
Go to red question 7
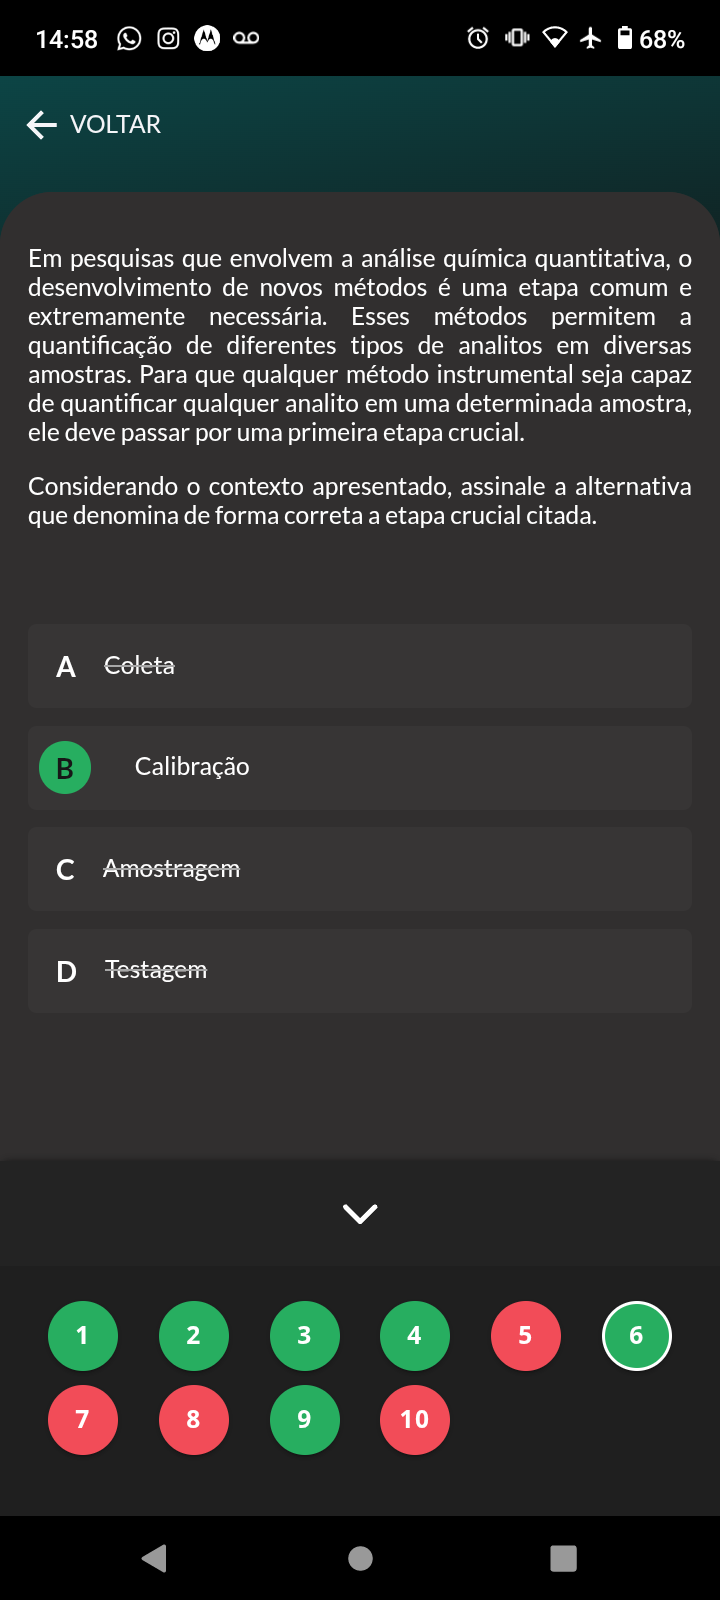coord(83,1420)
